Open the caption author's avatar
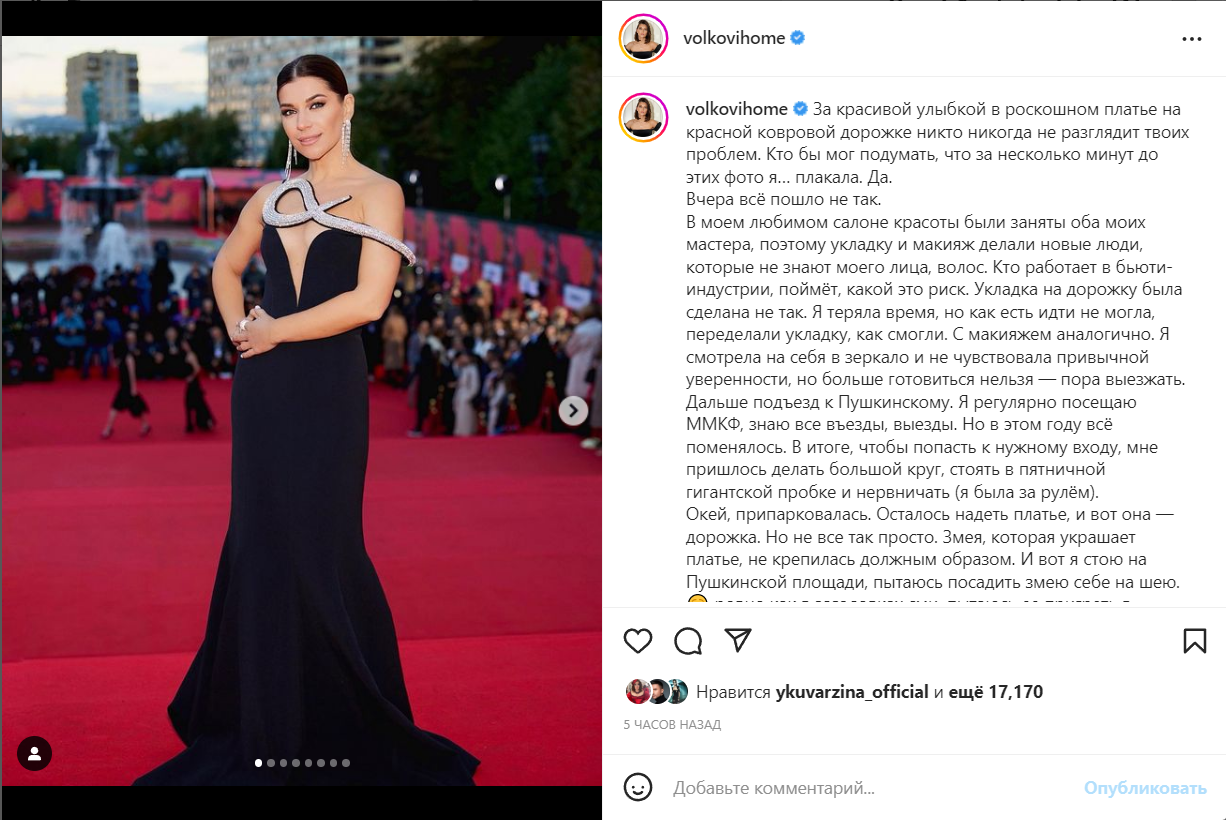This screenshot has width=1226, height=820. pyautogui.click(x=643, y=118)
